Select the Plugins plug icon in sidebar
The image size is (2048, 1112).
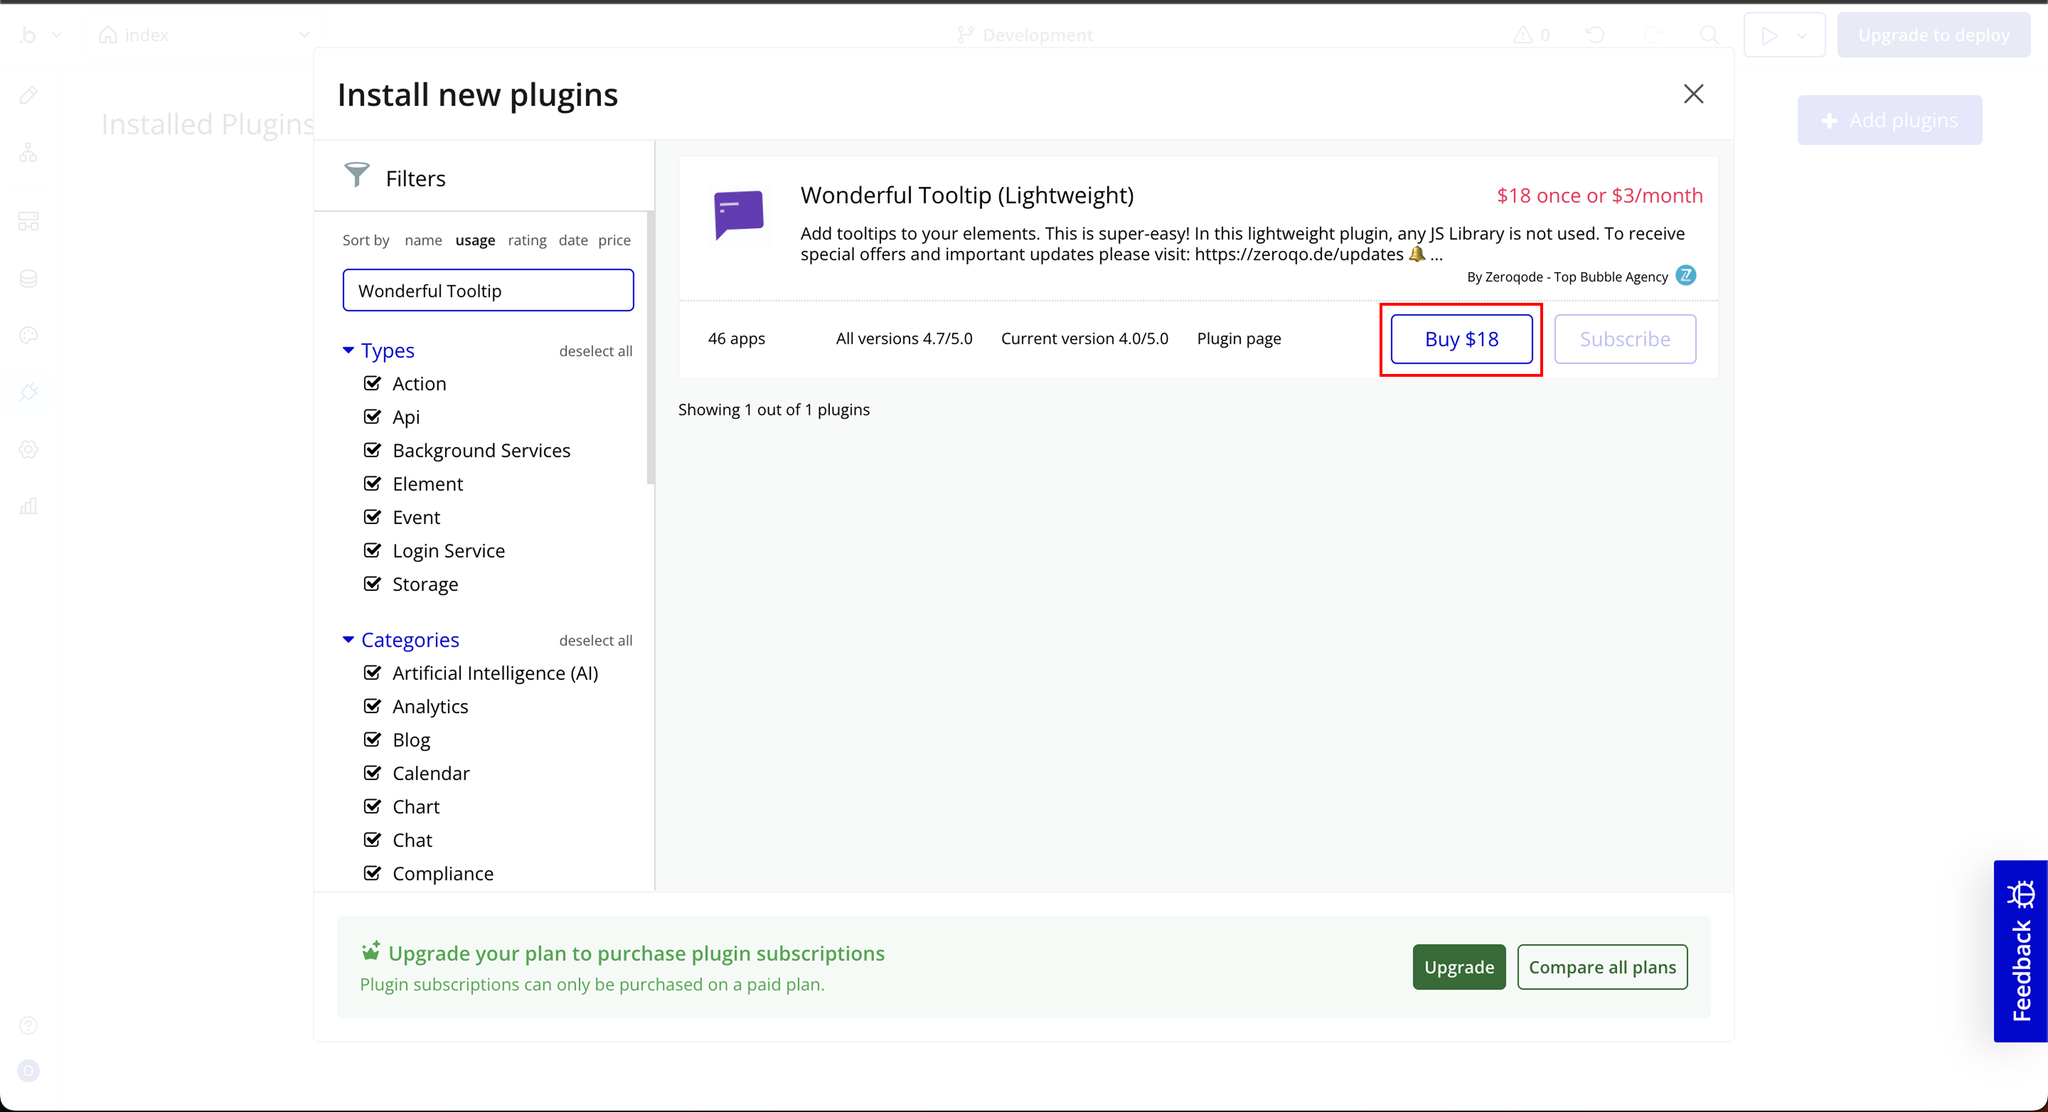(28, 392)
